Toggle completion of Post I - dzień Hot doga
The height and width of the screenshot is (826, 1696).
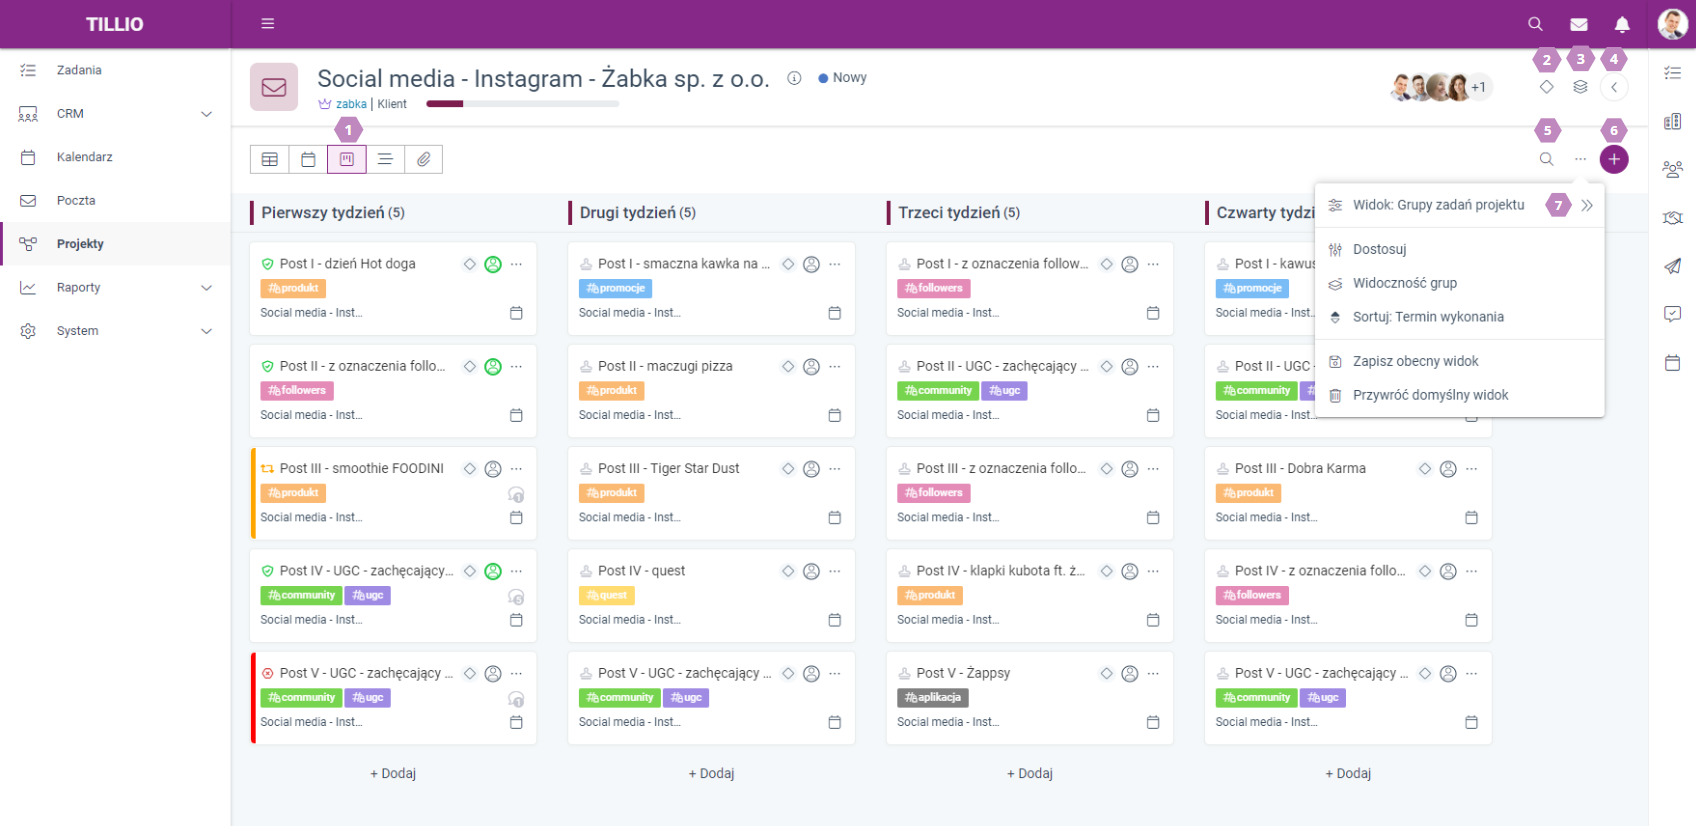click(x=267, y=264)
